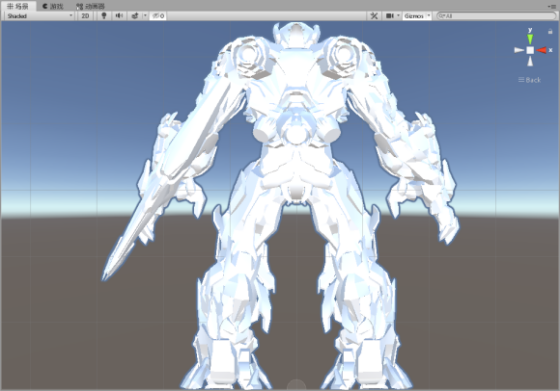Toggle the 2D view mode button

click(x=85, y=16)
